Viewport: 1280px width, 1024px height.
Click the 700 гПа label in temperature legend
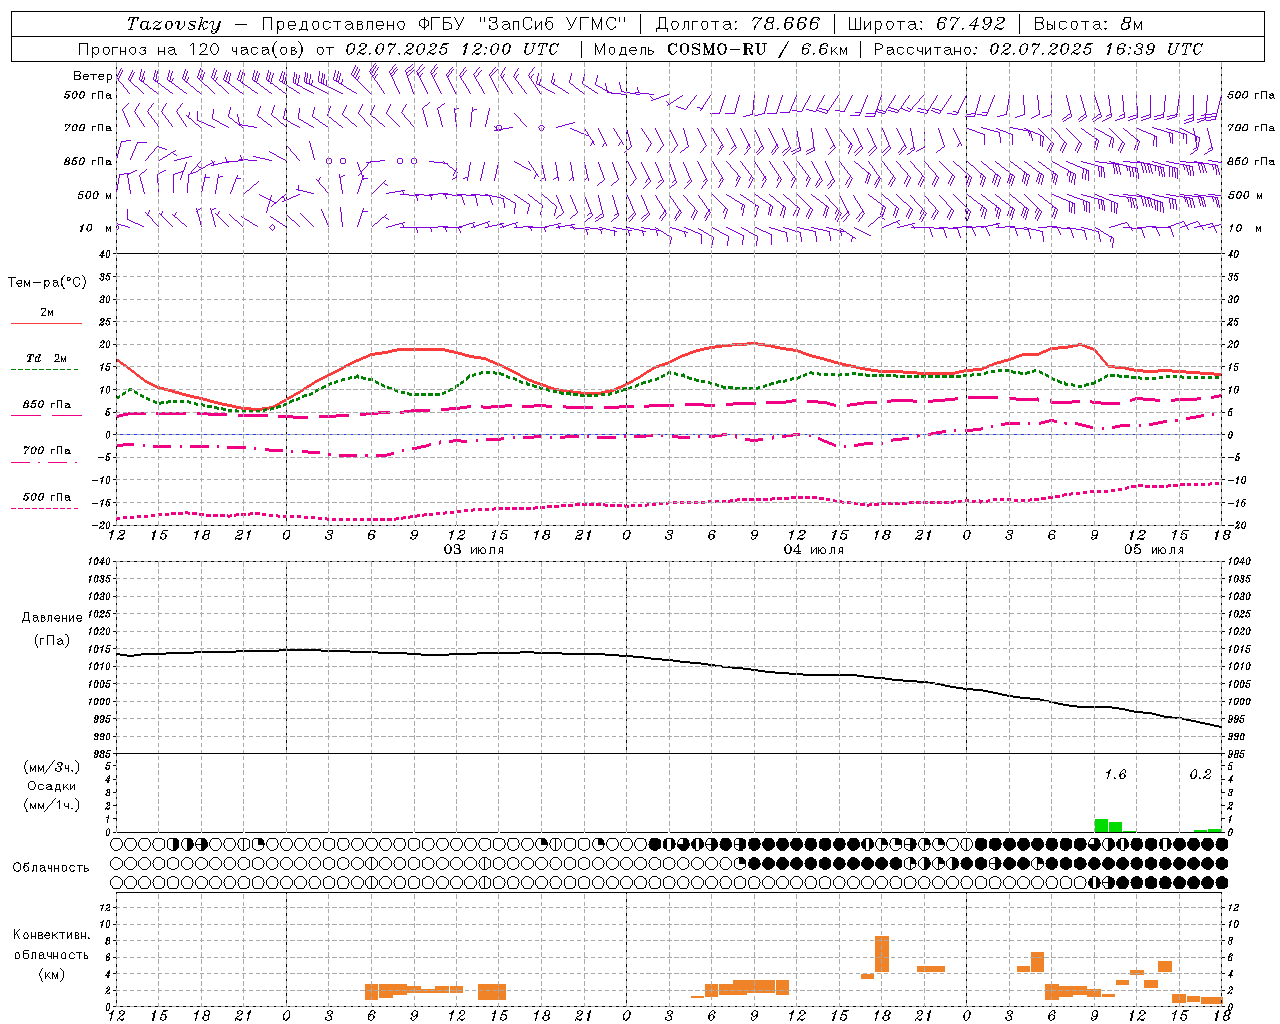tap(47, 450)
